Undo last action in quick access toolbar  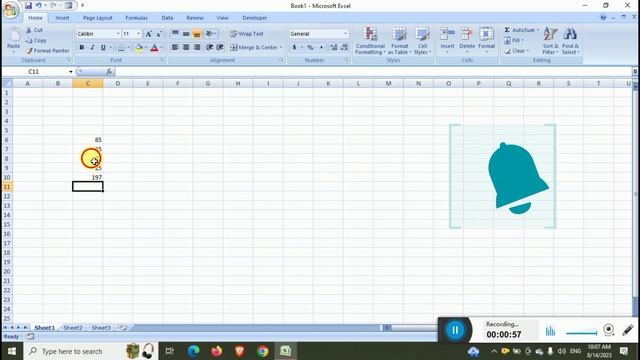click(38, 6)
